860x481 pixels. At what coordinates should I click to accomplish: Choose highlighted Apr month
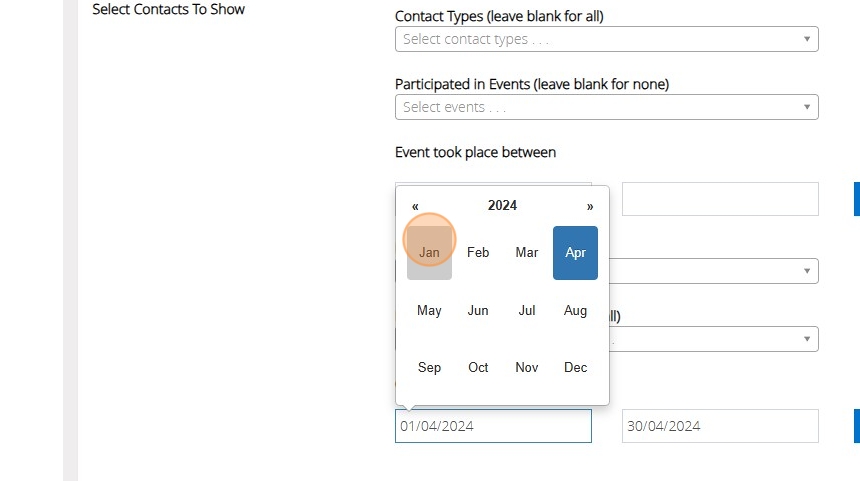(x=575, y=253)
